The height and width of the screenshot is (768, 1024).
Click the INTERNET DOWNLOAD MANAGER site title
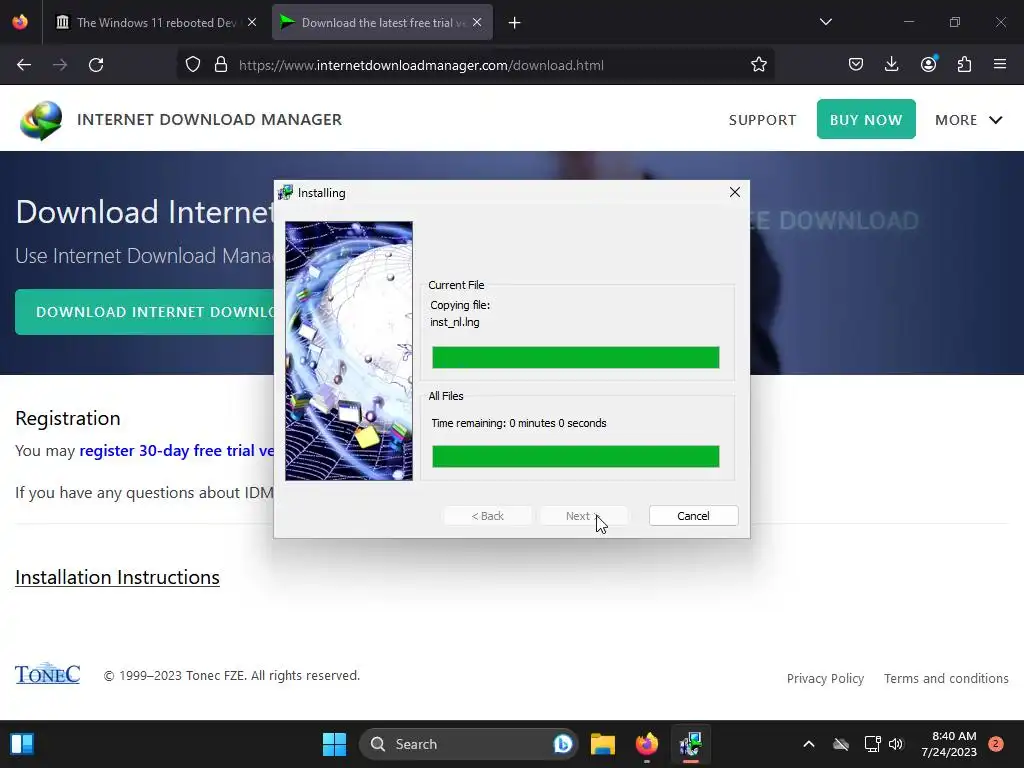209,120
